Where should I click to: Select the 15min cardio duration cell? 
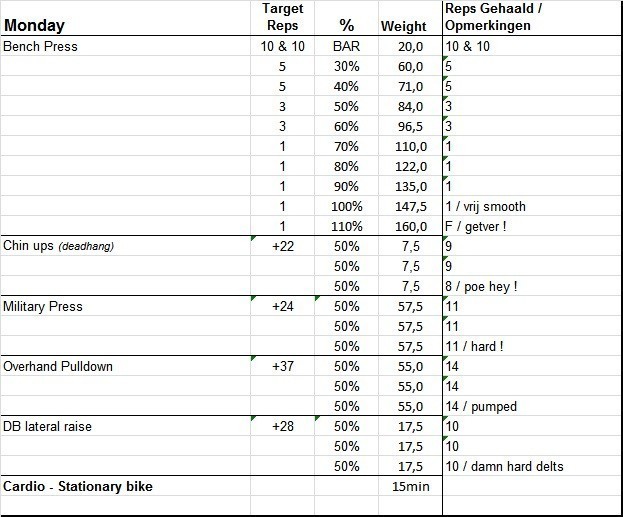point(409,486)
